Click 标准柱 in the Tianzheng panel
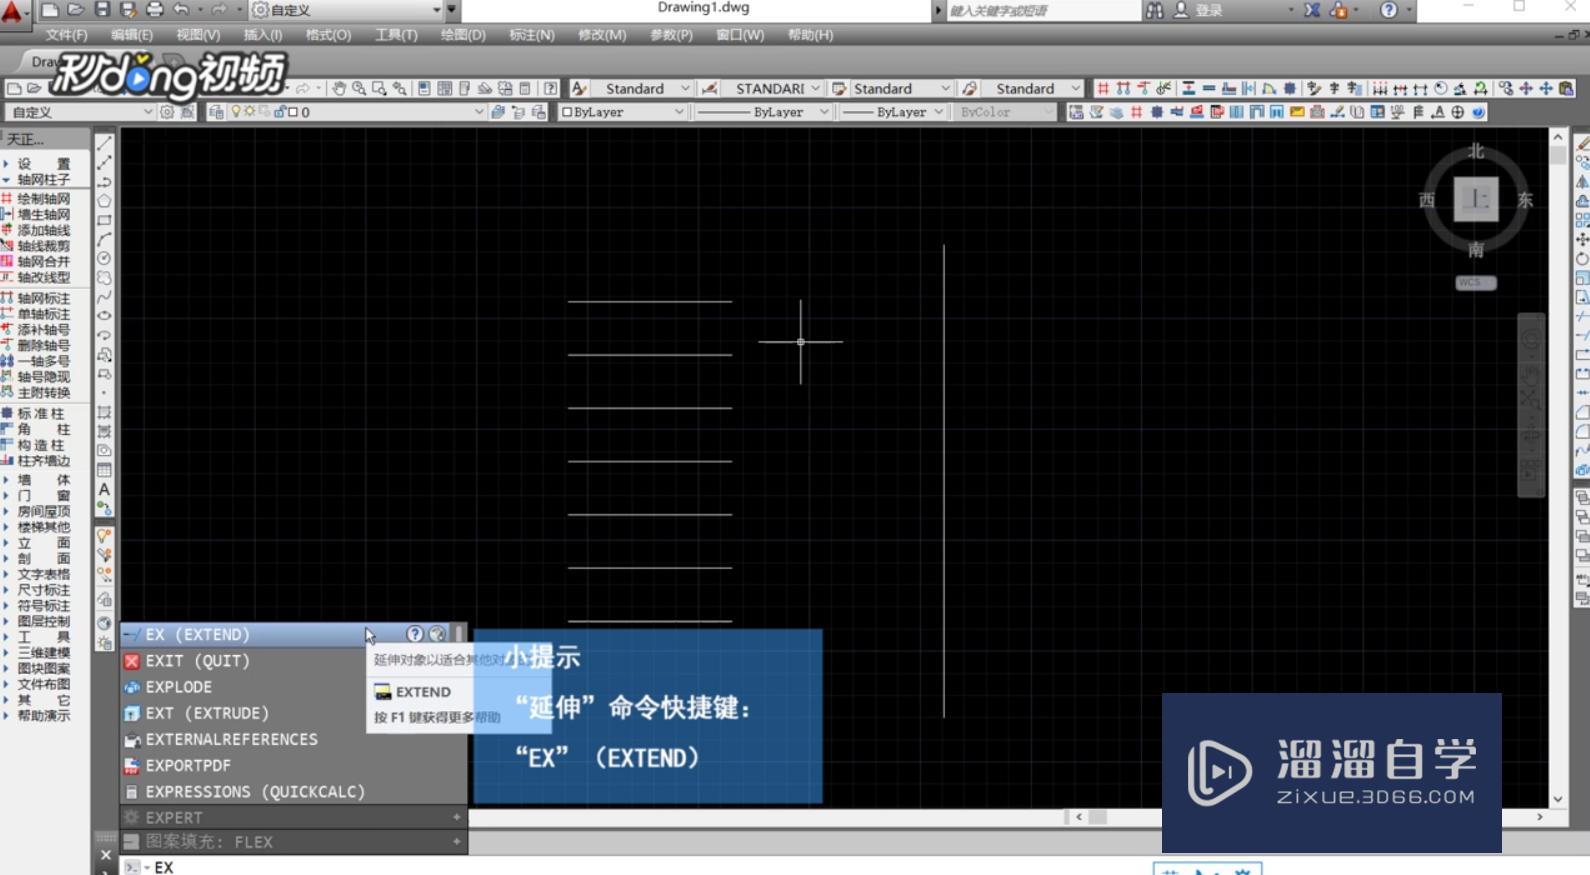 pos(41,414)
